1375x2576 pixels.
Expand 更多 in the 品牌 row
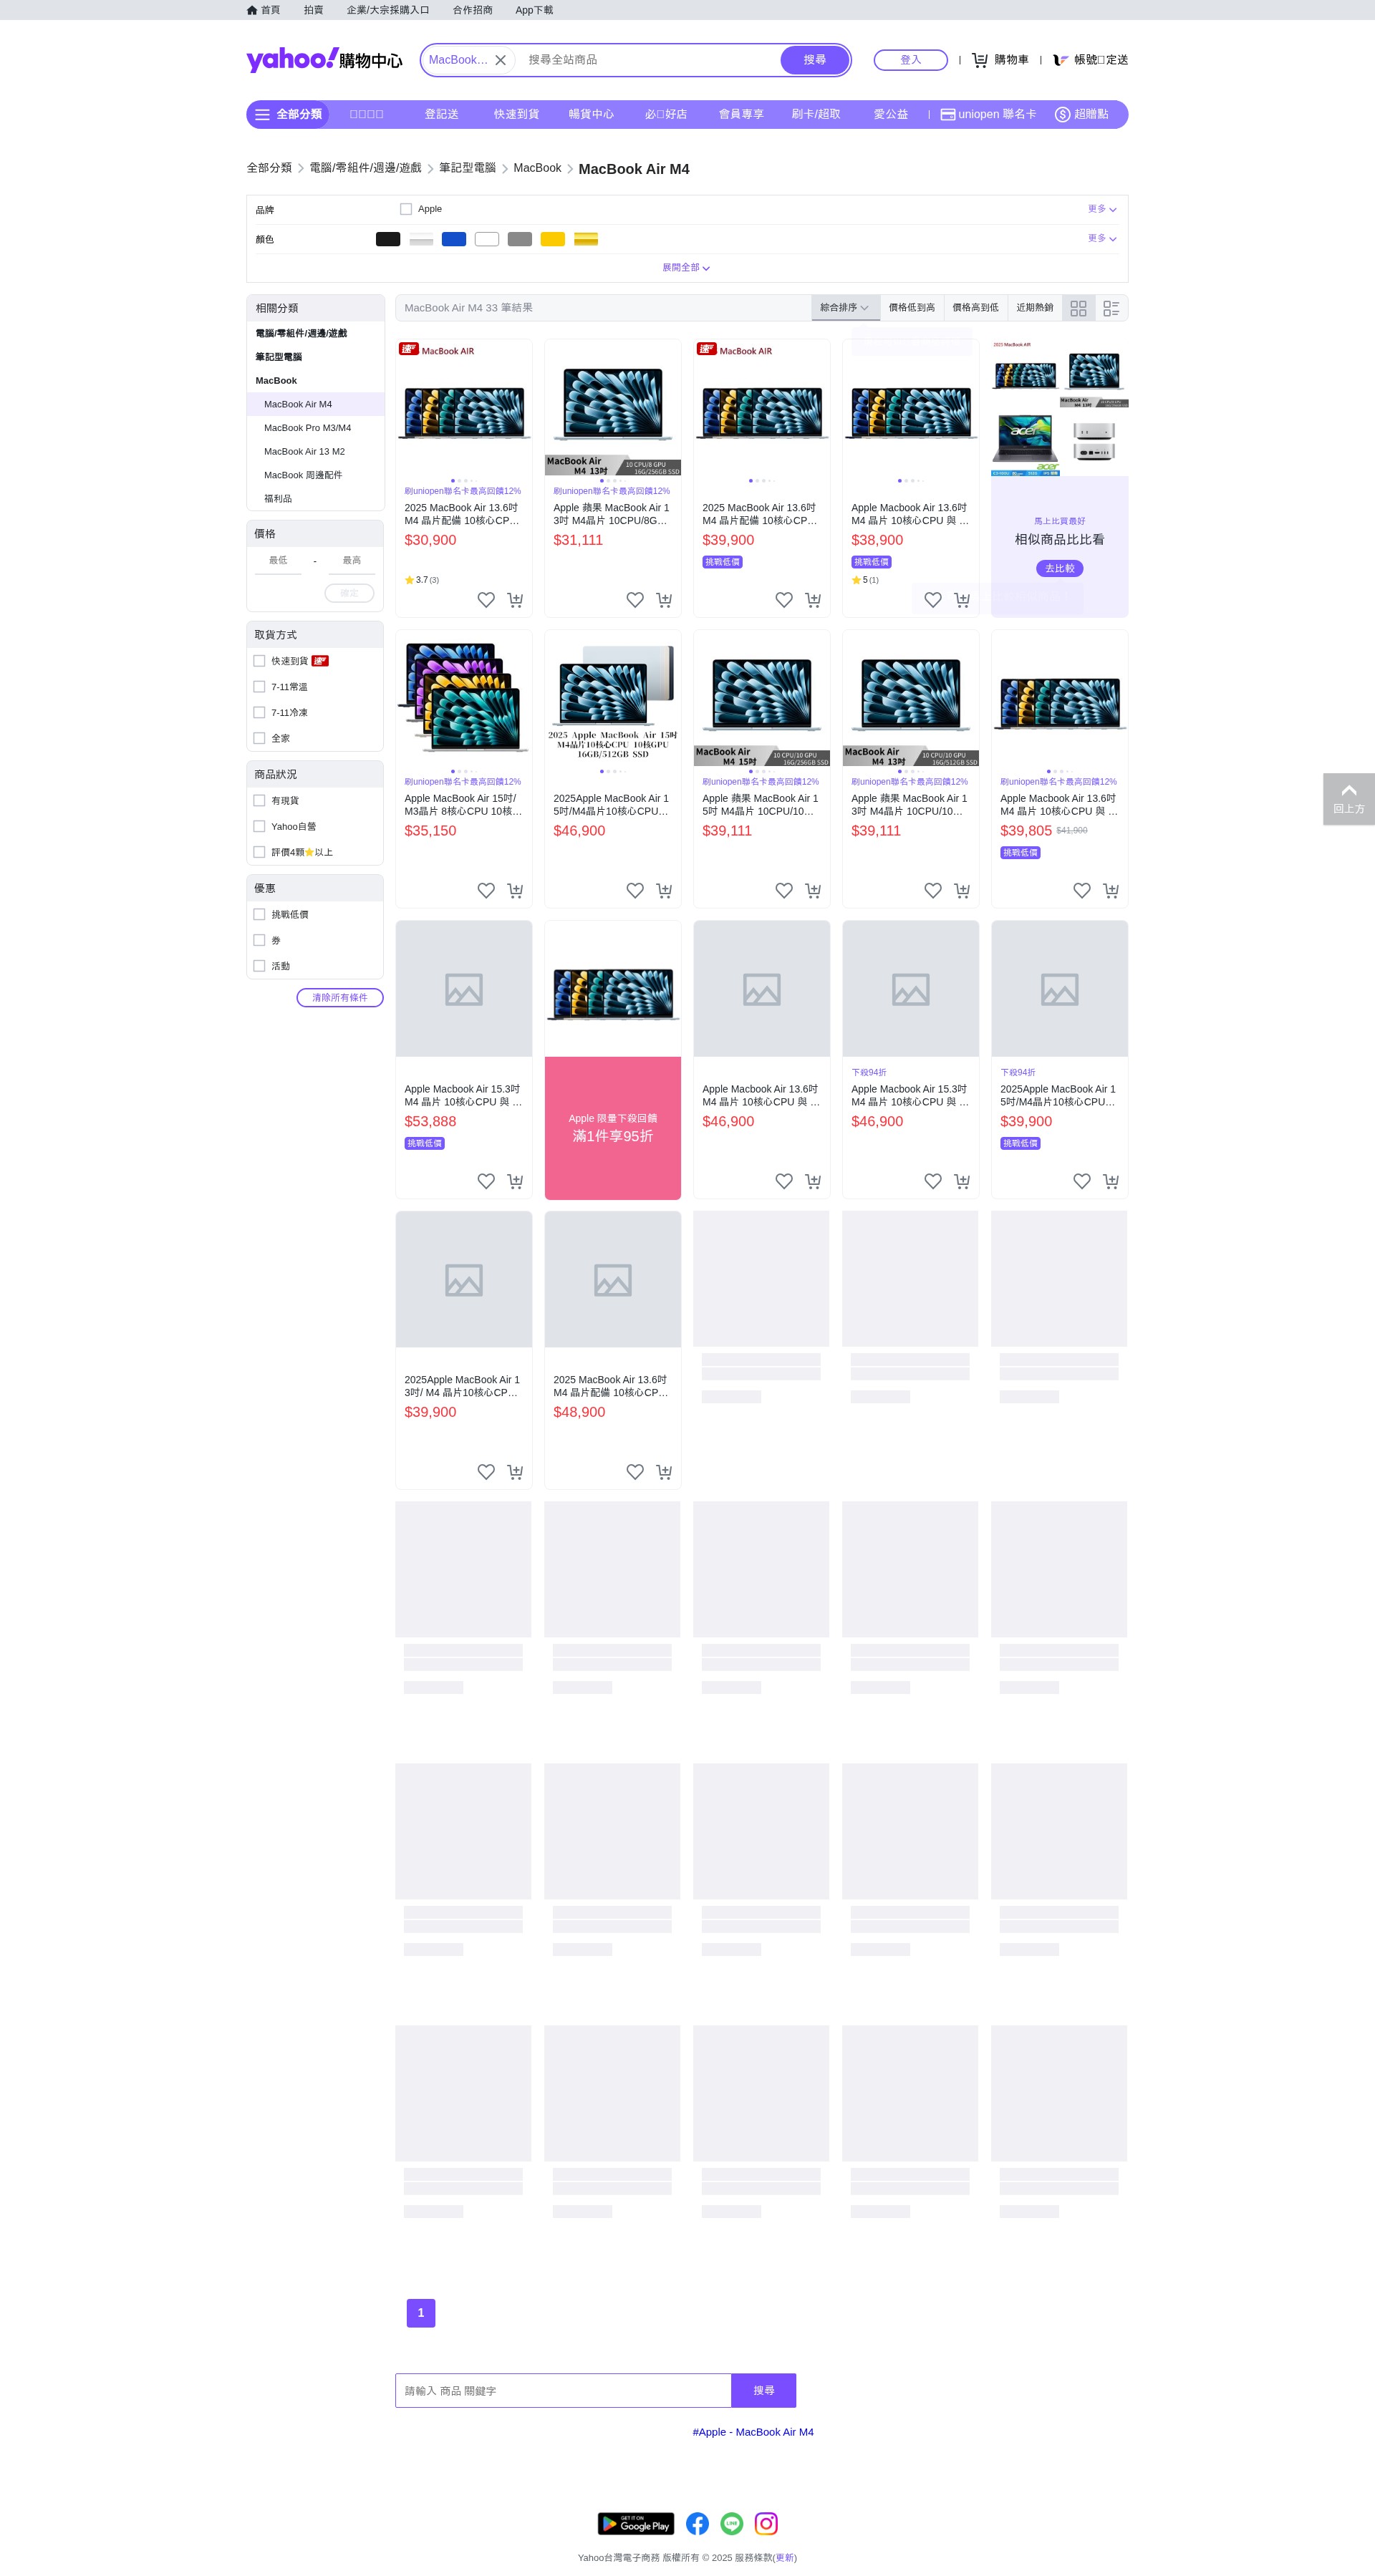1102,209
